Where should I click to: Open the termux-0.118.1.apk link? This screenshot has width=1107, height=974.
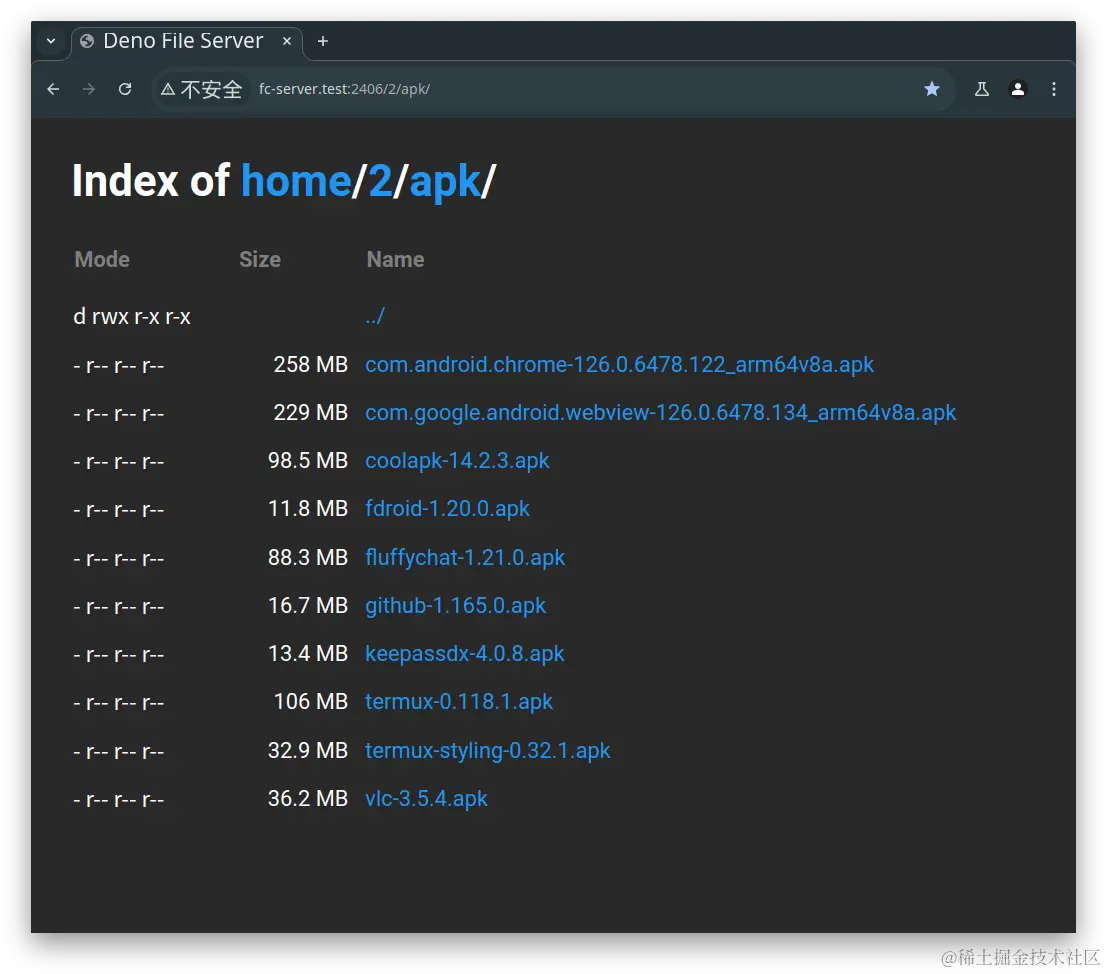pos(459,702)
